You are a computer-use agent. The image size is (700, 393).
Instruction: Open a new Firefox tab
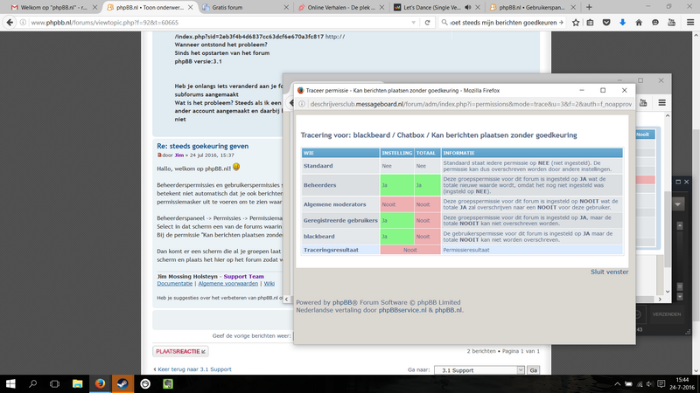click(589, 7)
